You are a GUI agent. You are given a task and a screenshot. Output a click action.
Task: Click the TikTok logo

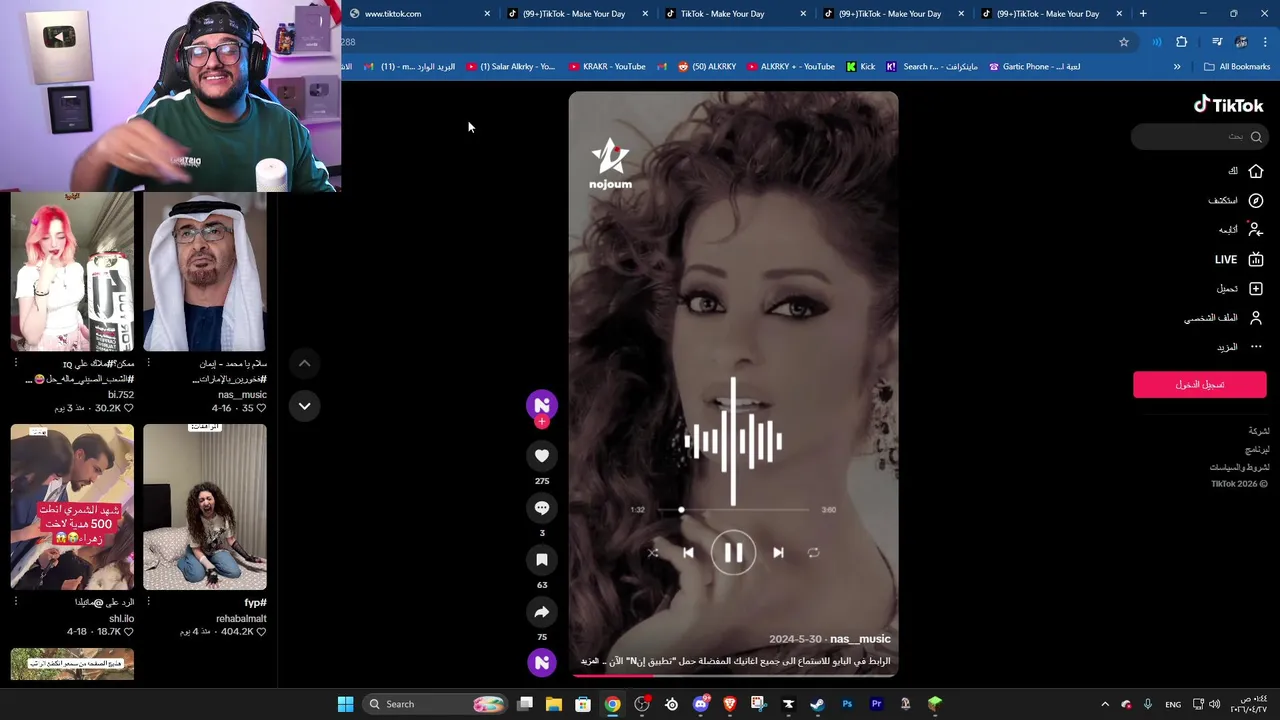tap(1229, 104)
